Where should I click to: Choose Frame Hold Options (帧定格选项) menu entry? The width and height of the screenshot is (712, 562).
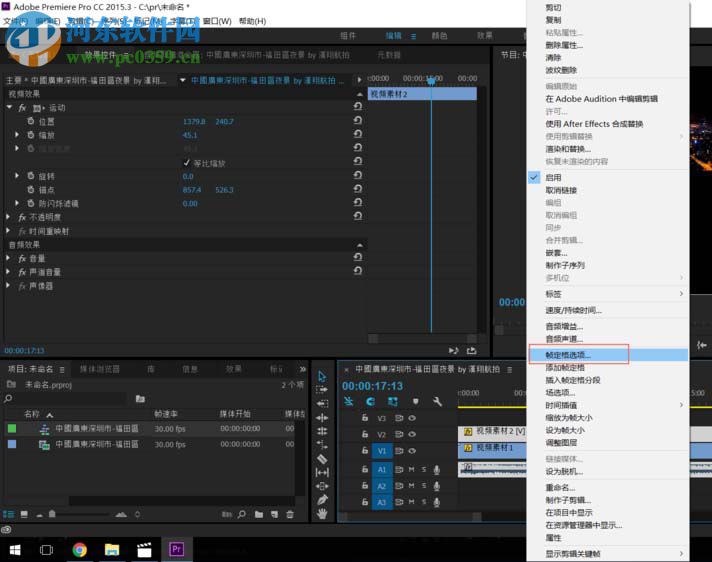click(x=568, y=355)
